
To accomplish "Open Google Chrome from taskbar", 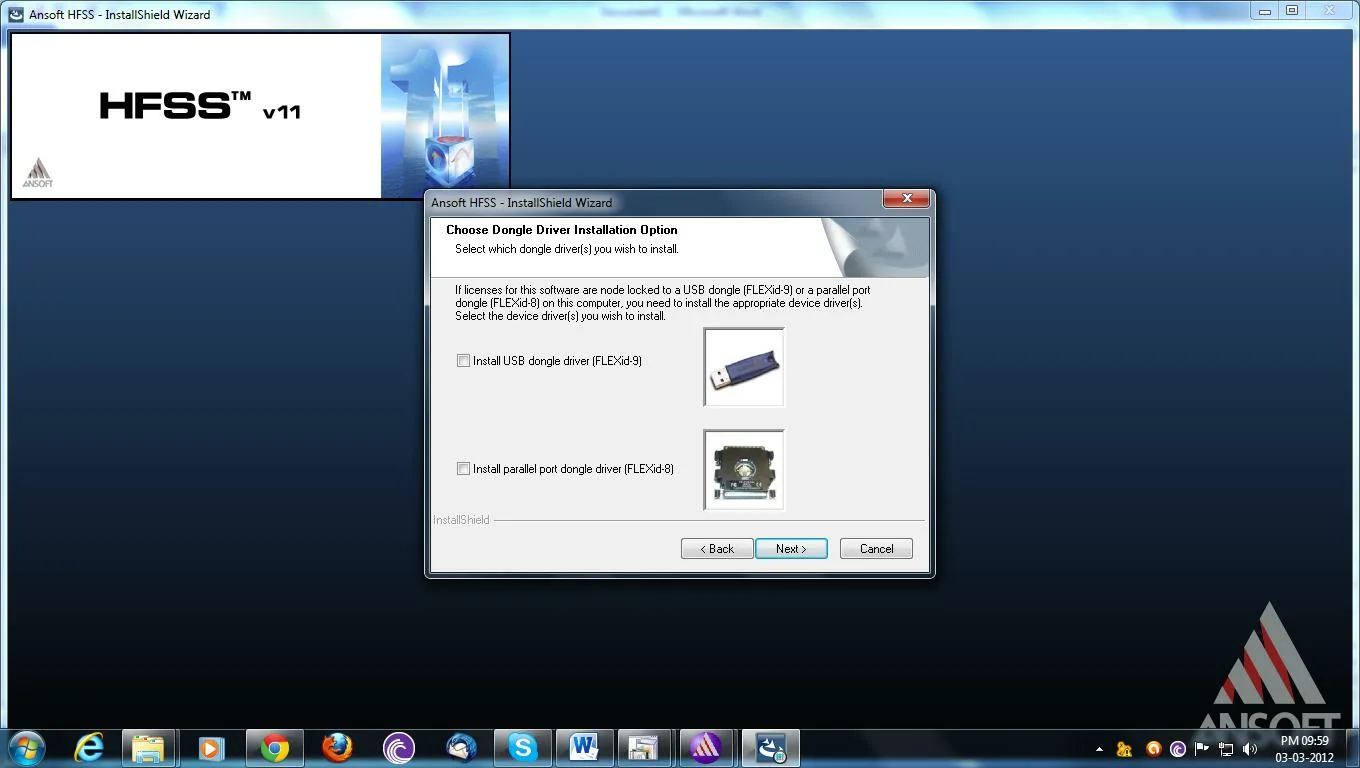I will [x=275, y=748].
